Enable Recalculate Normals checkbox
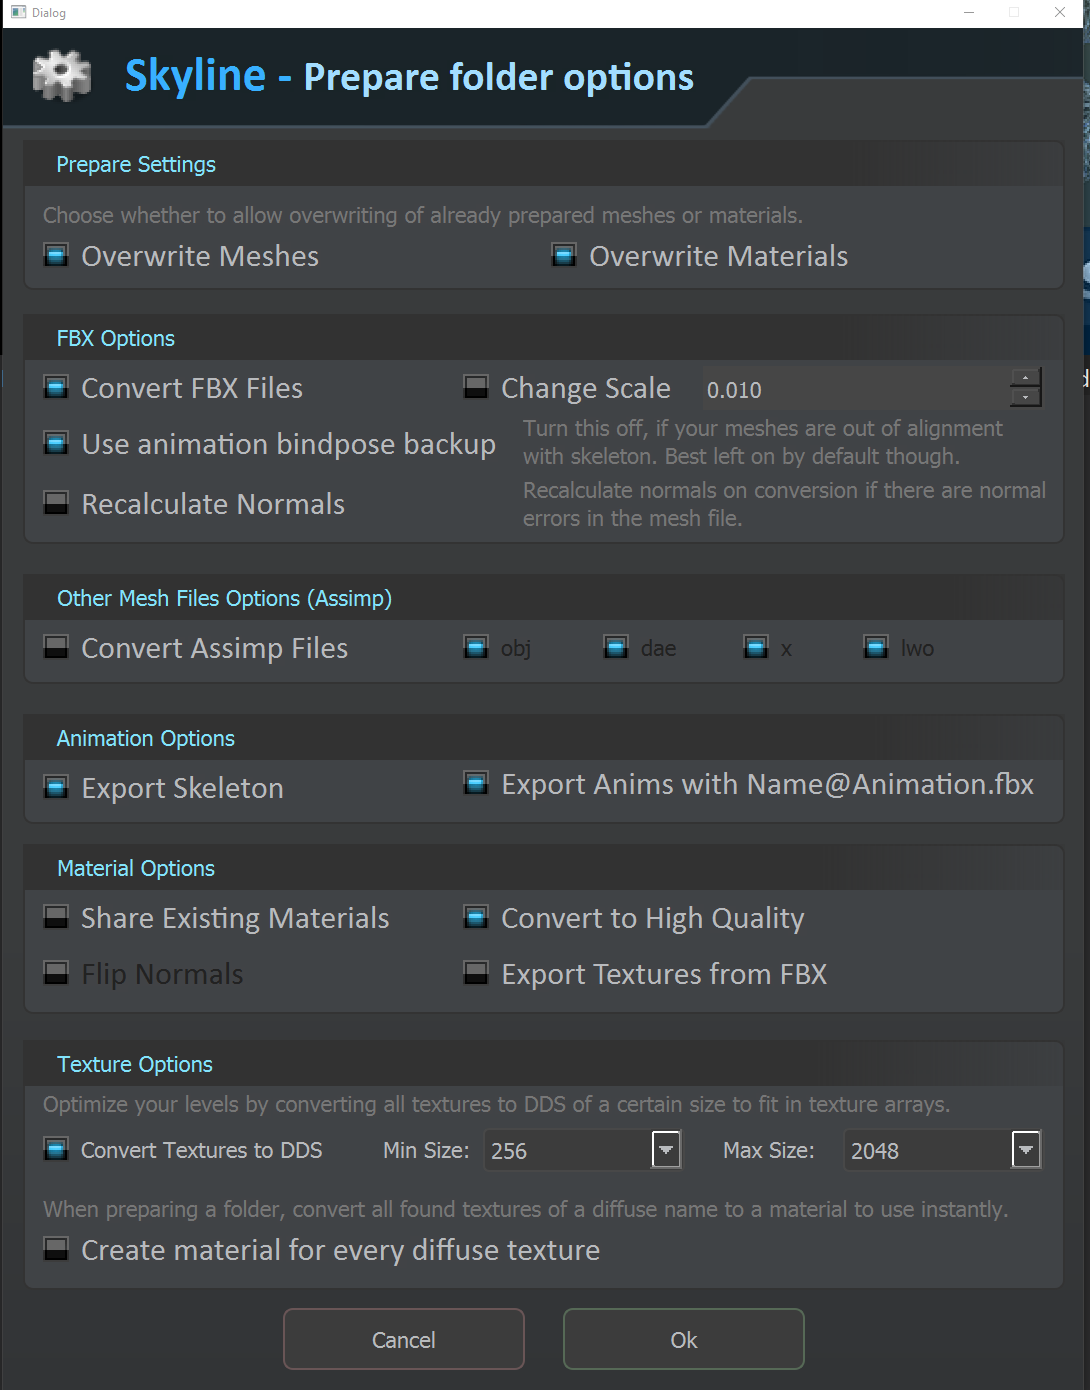The image size is (1090, 1390). (57, 504)
